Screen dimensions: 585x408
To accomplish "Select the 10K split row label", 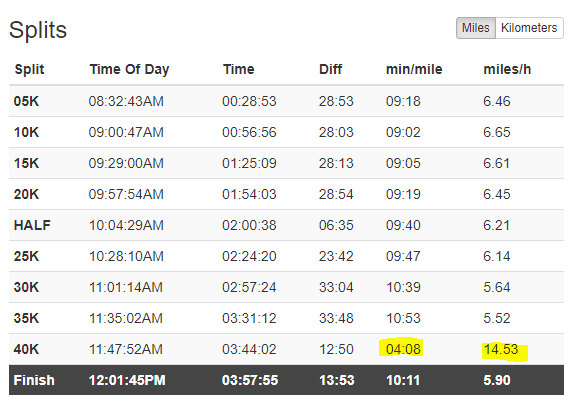I will click(26, 132).
